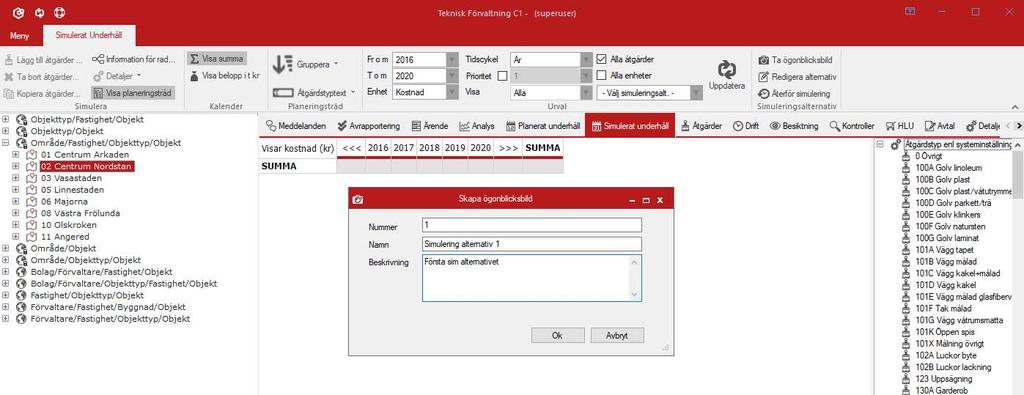Click next years >>> button
This screenshot has width=1024, height=395.
pyautogui.click(x=507, y=148)
